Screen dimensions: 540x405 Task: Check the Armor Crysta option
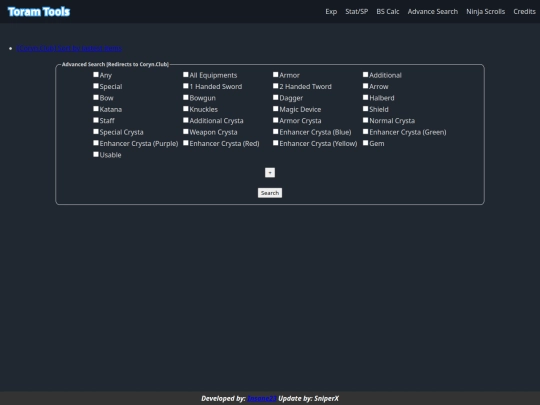[x=276, y=120]
